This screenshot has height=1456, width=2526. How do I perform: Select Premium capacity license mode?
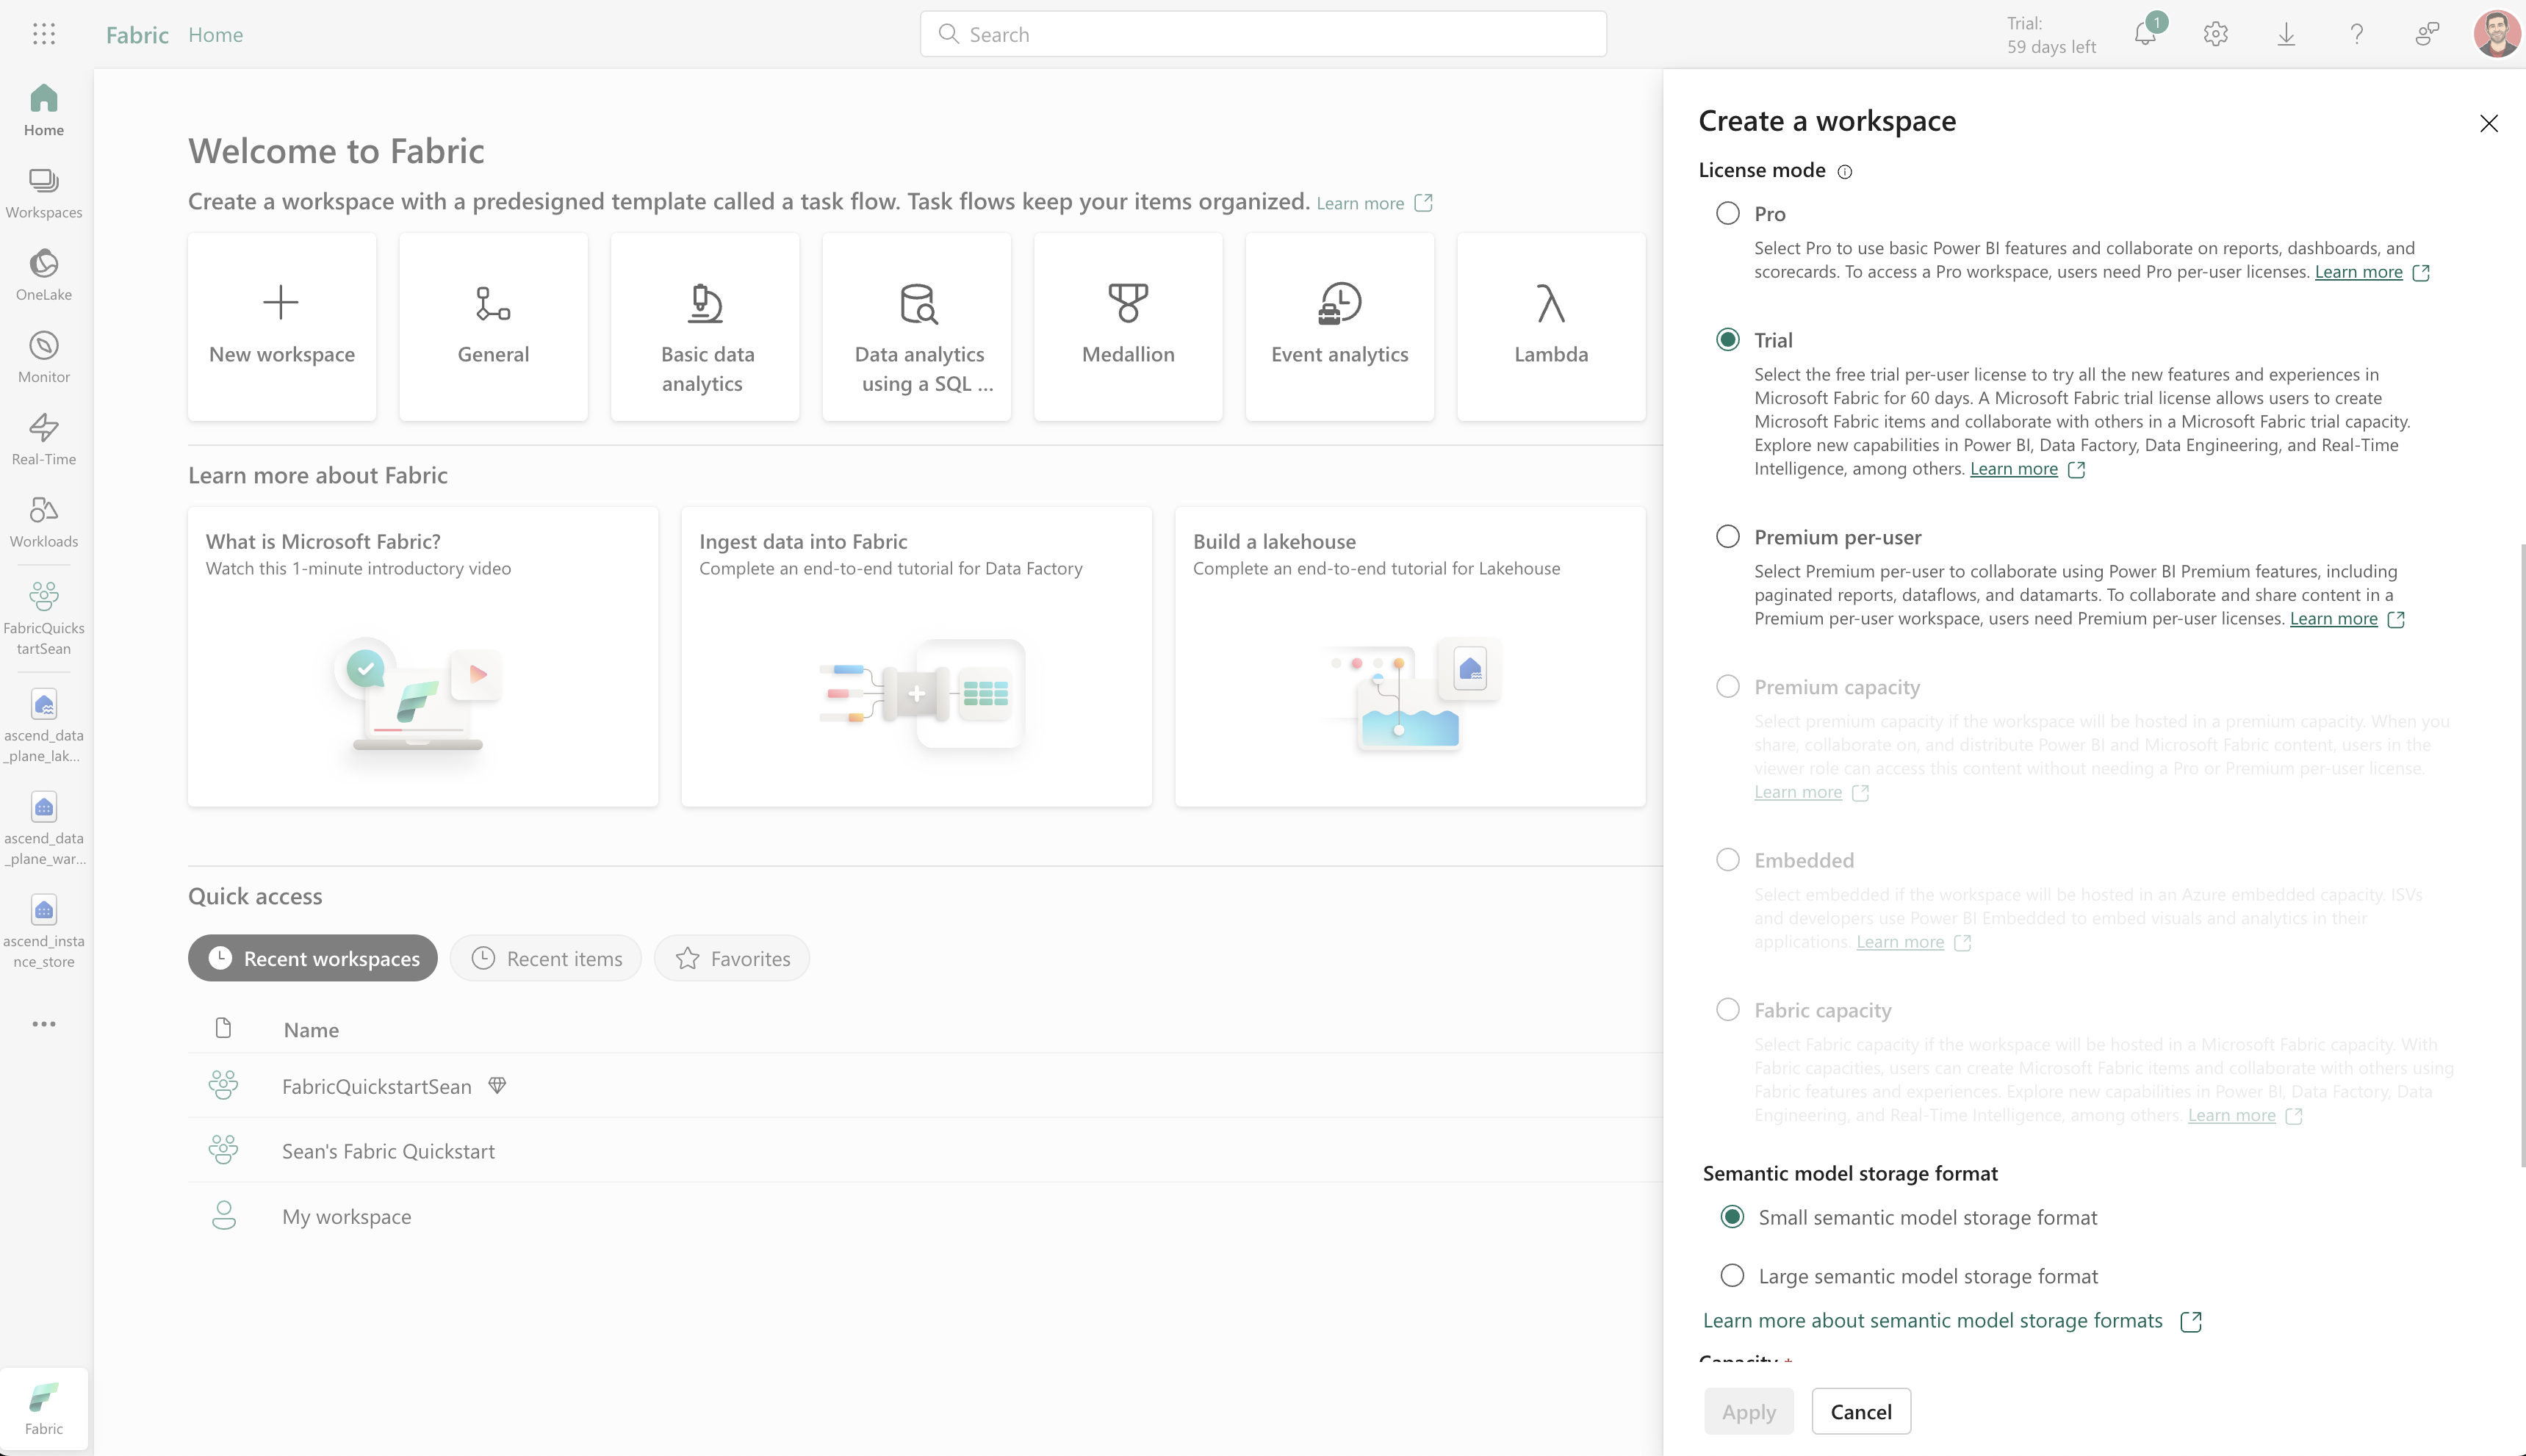1728,686
